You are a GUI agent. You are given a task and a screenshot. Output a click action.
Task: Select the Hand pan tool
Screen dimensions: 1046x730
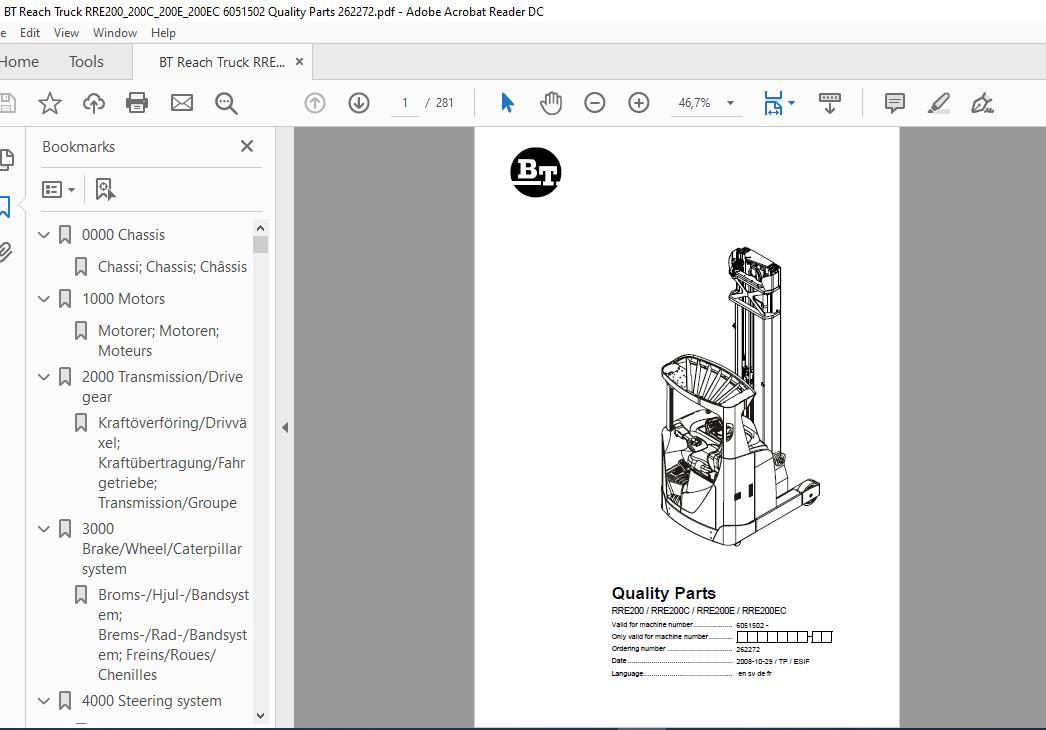(x=551, y=103)
